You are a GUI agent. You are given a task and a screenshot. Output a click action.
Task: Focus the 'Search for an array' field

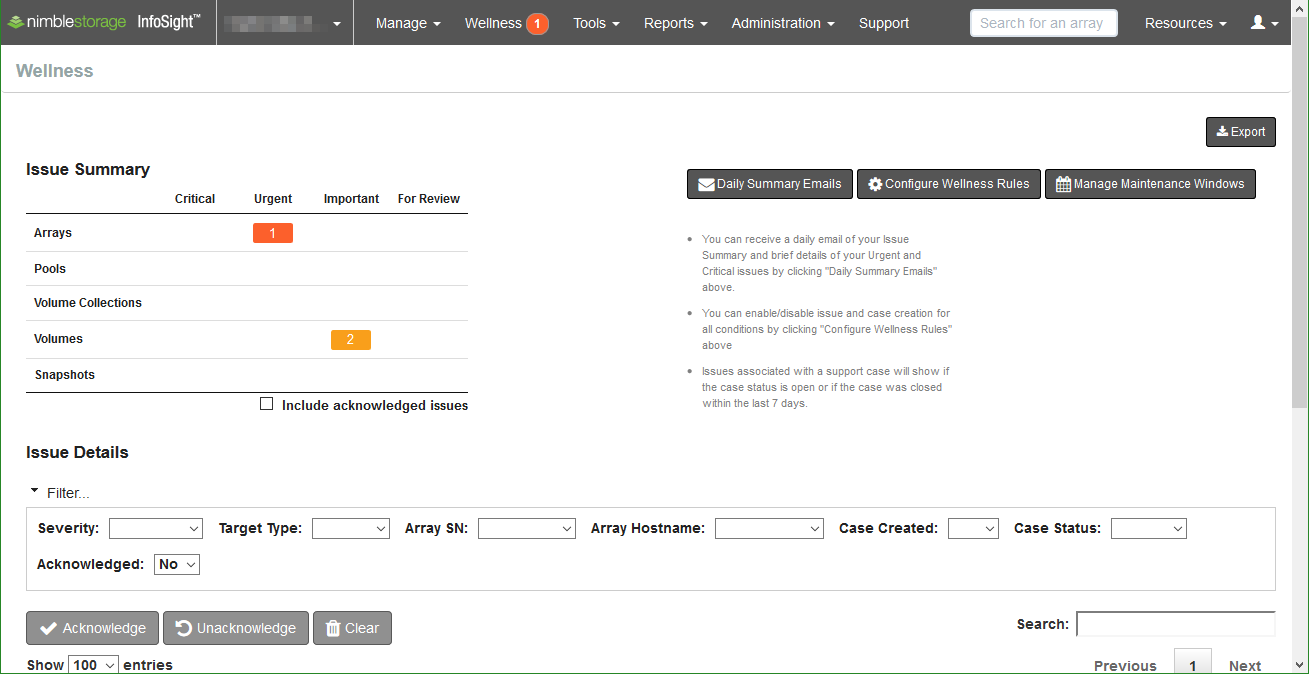point(1043,23)
